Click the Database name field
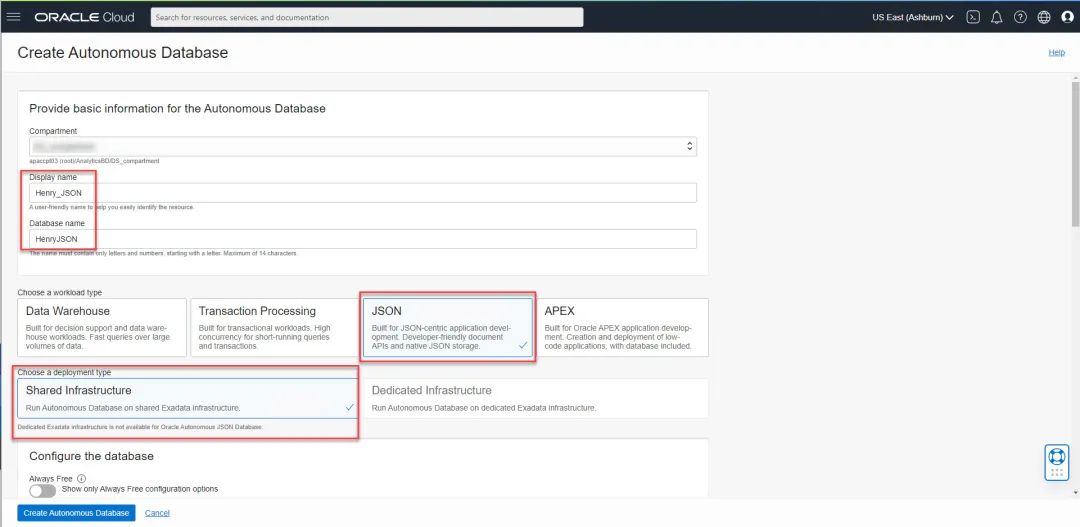 363,239
